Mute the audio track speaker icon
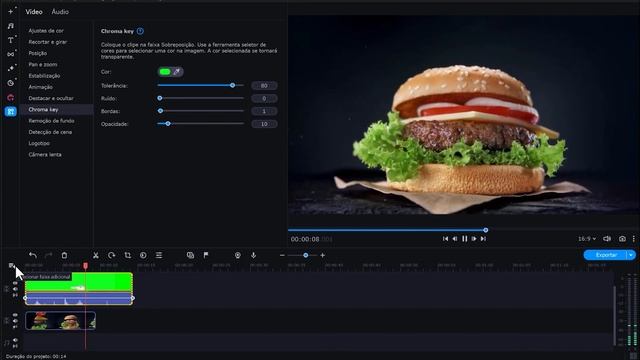 [x=15, y=340]
